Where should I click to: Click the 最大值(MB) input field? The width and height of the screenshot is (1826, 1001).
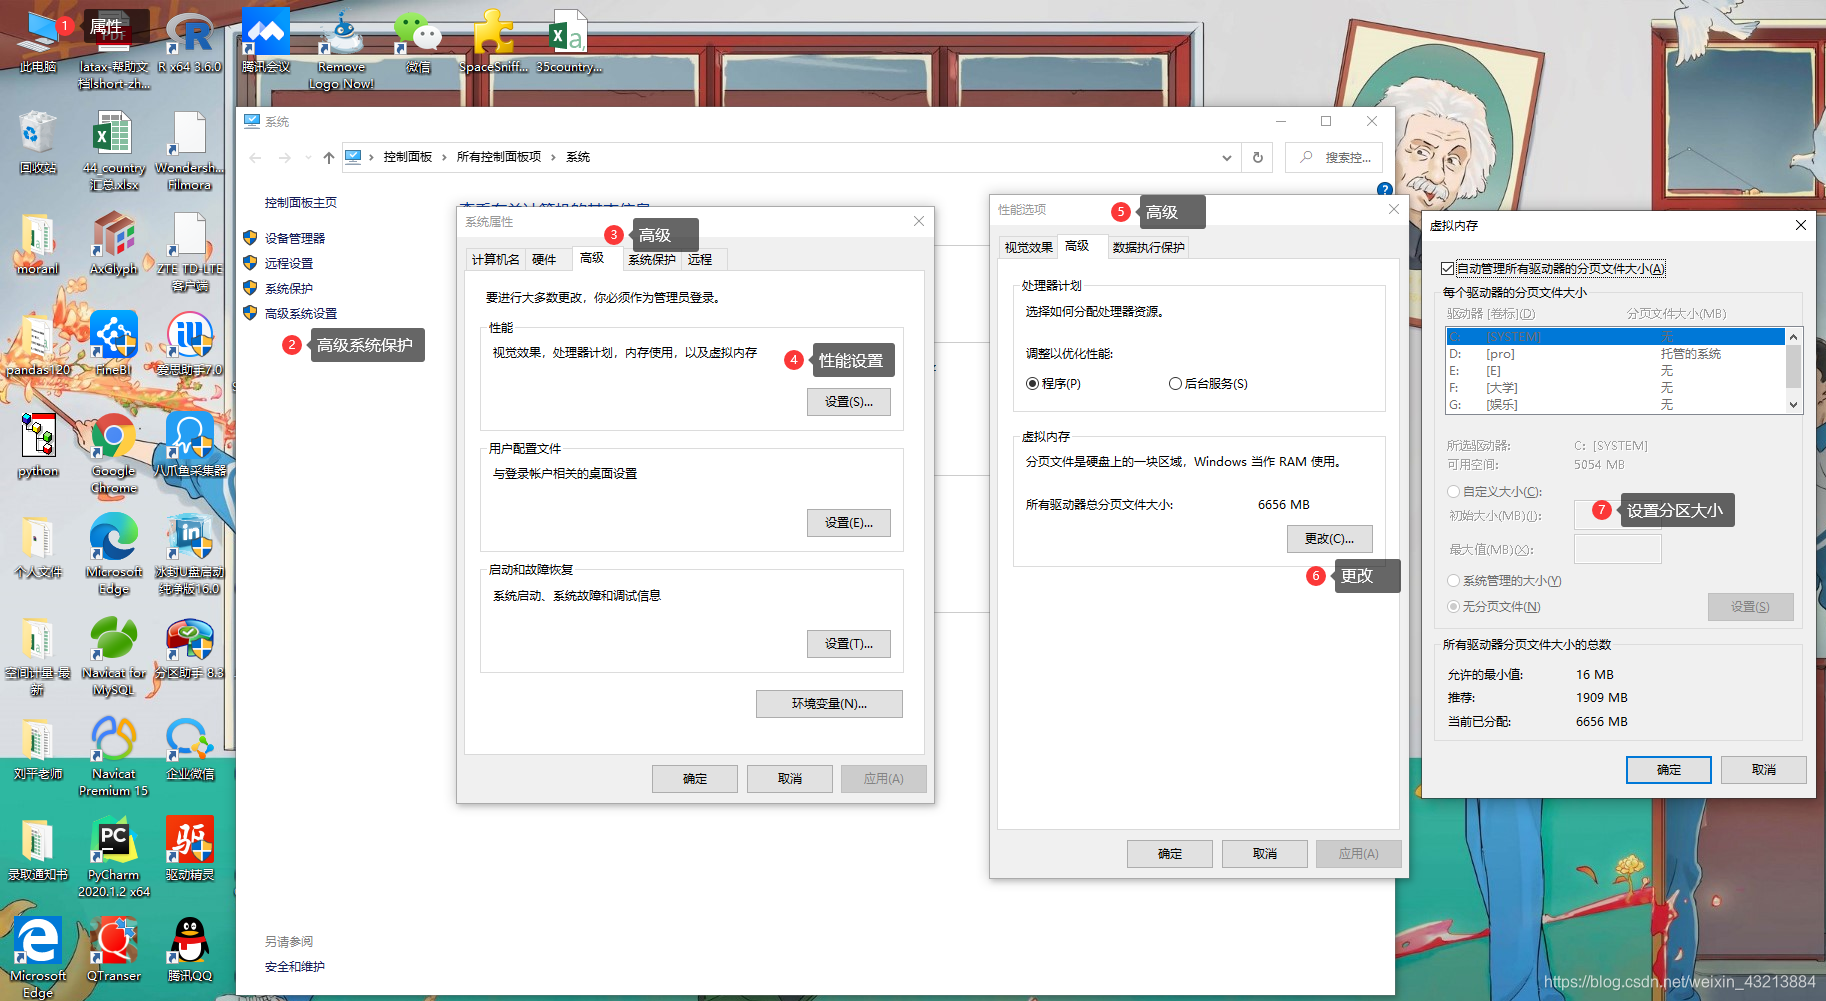(x=1618, y=549)
